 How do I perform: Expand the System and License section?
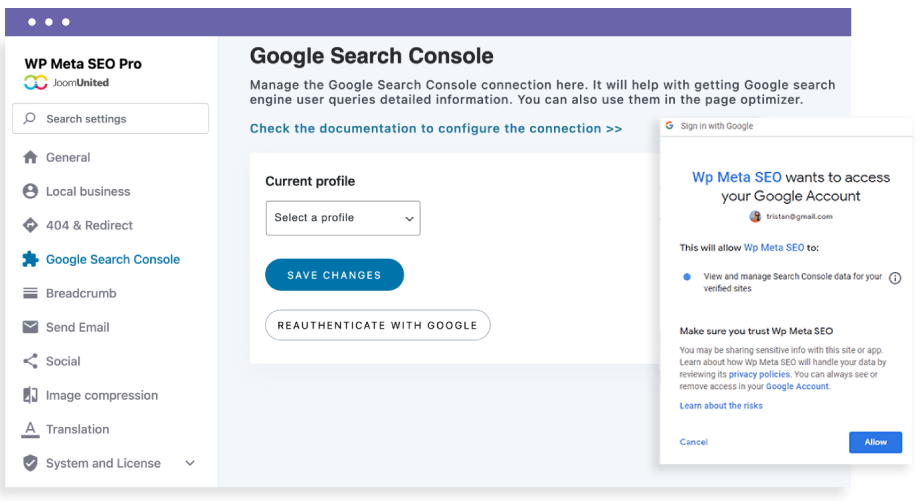coord(190,463)
